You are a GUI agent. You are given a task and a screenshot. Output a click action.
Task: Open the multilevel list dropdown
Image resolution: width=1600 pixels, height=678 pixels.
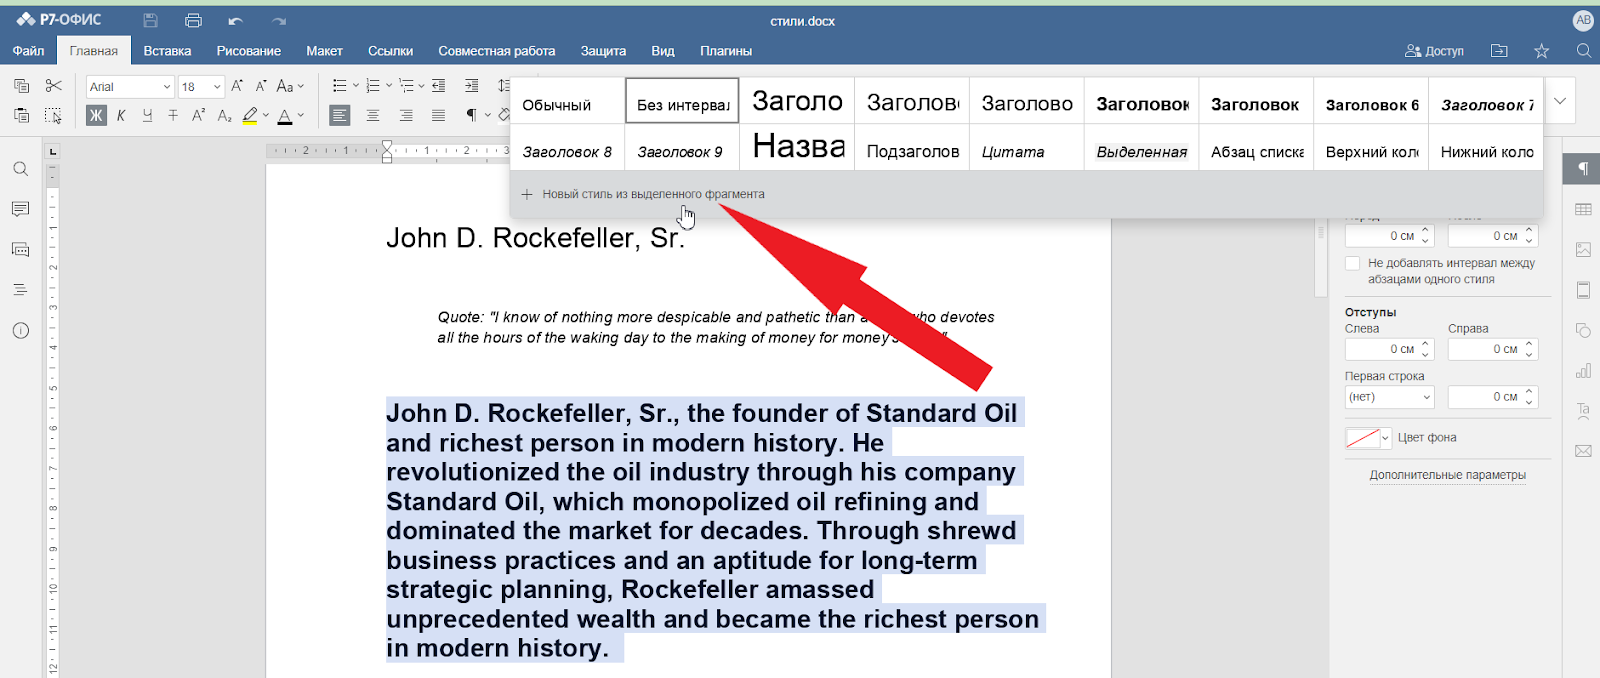coord(422,86)
